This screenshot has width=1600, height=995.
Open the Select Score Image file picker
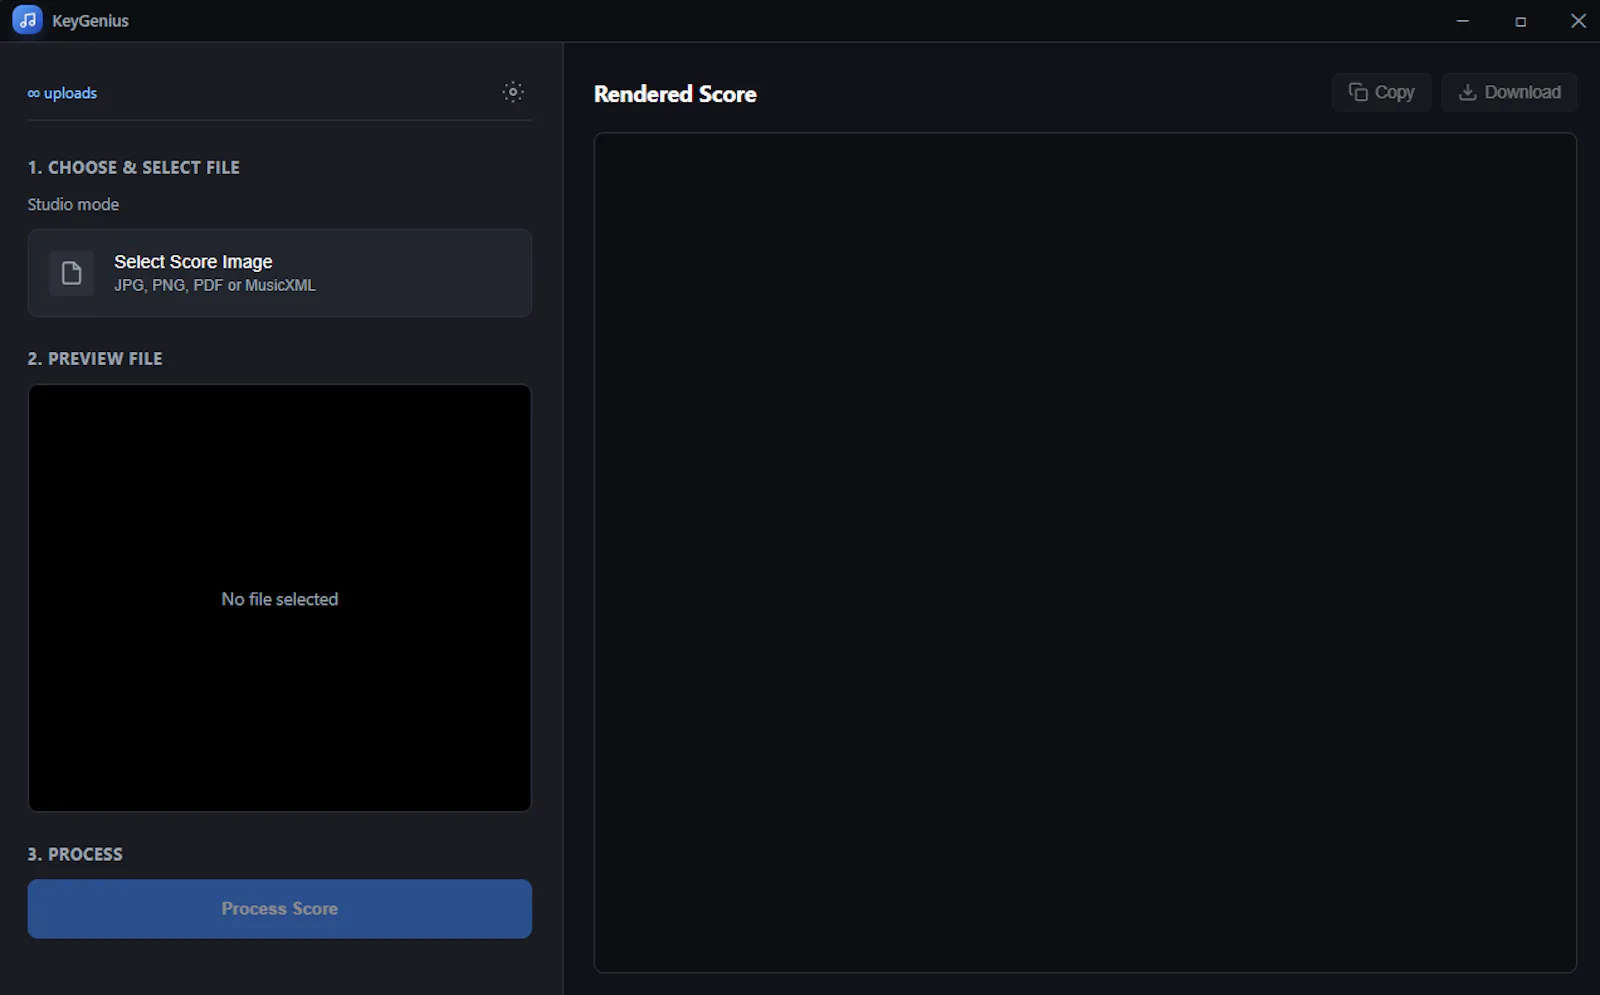click(280, 273)
